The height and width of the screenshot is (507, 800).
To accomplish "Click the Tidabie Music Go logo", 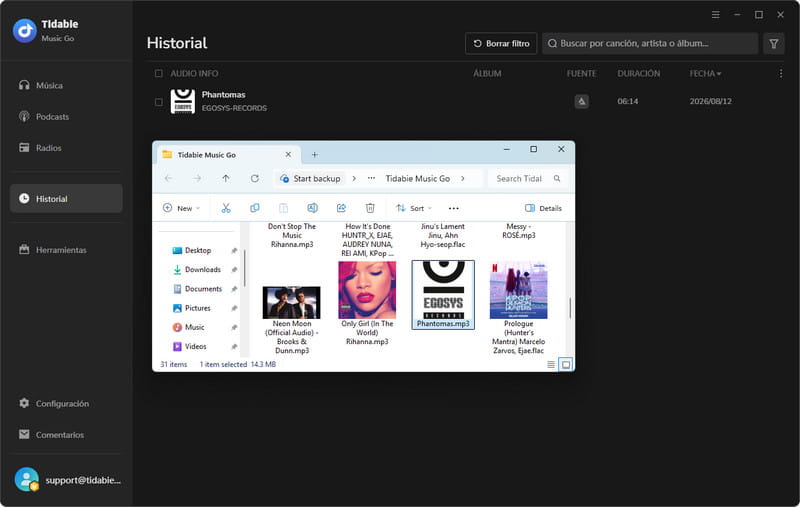I will 24,31.
